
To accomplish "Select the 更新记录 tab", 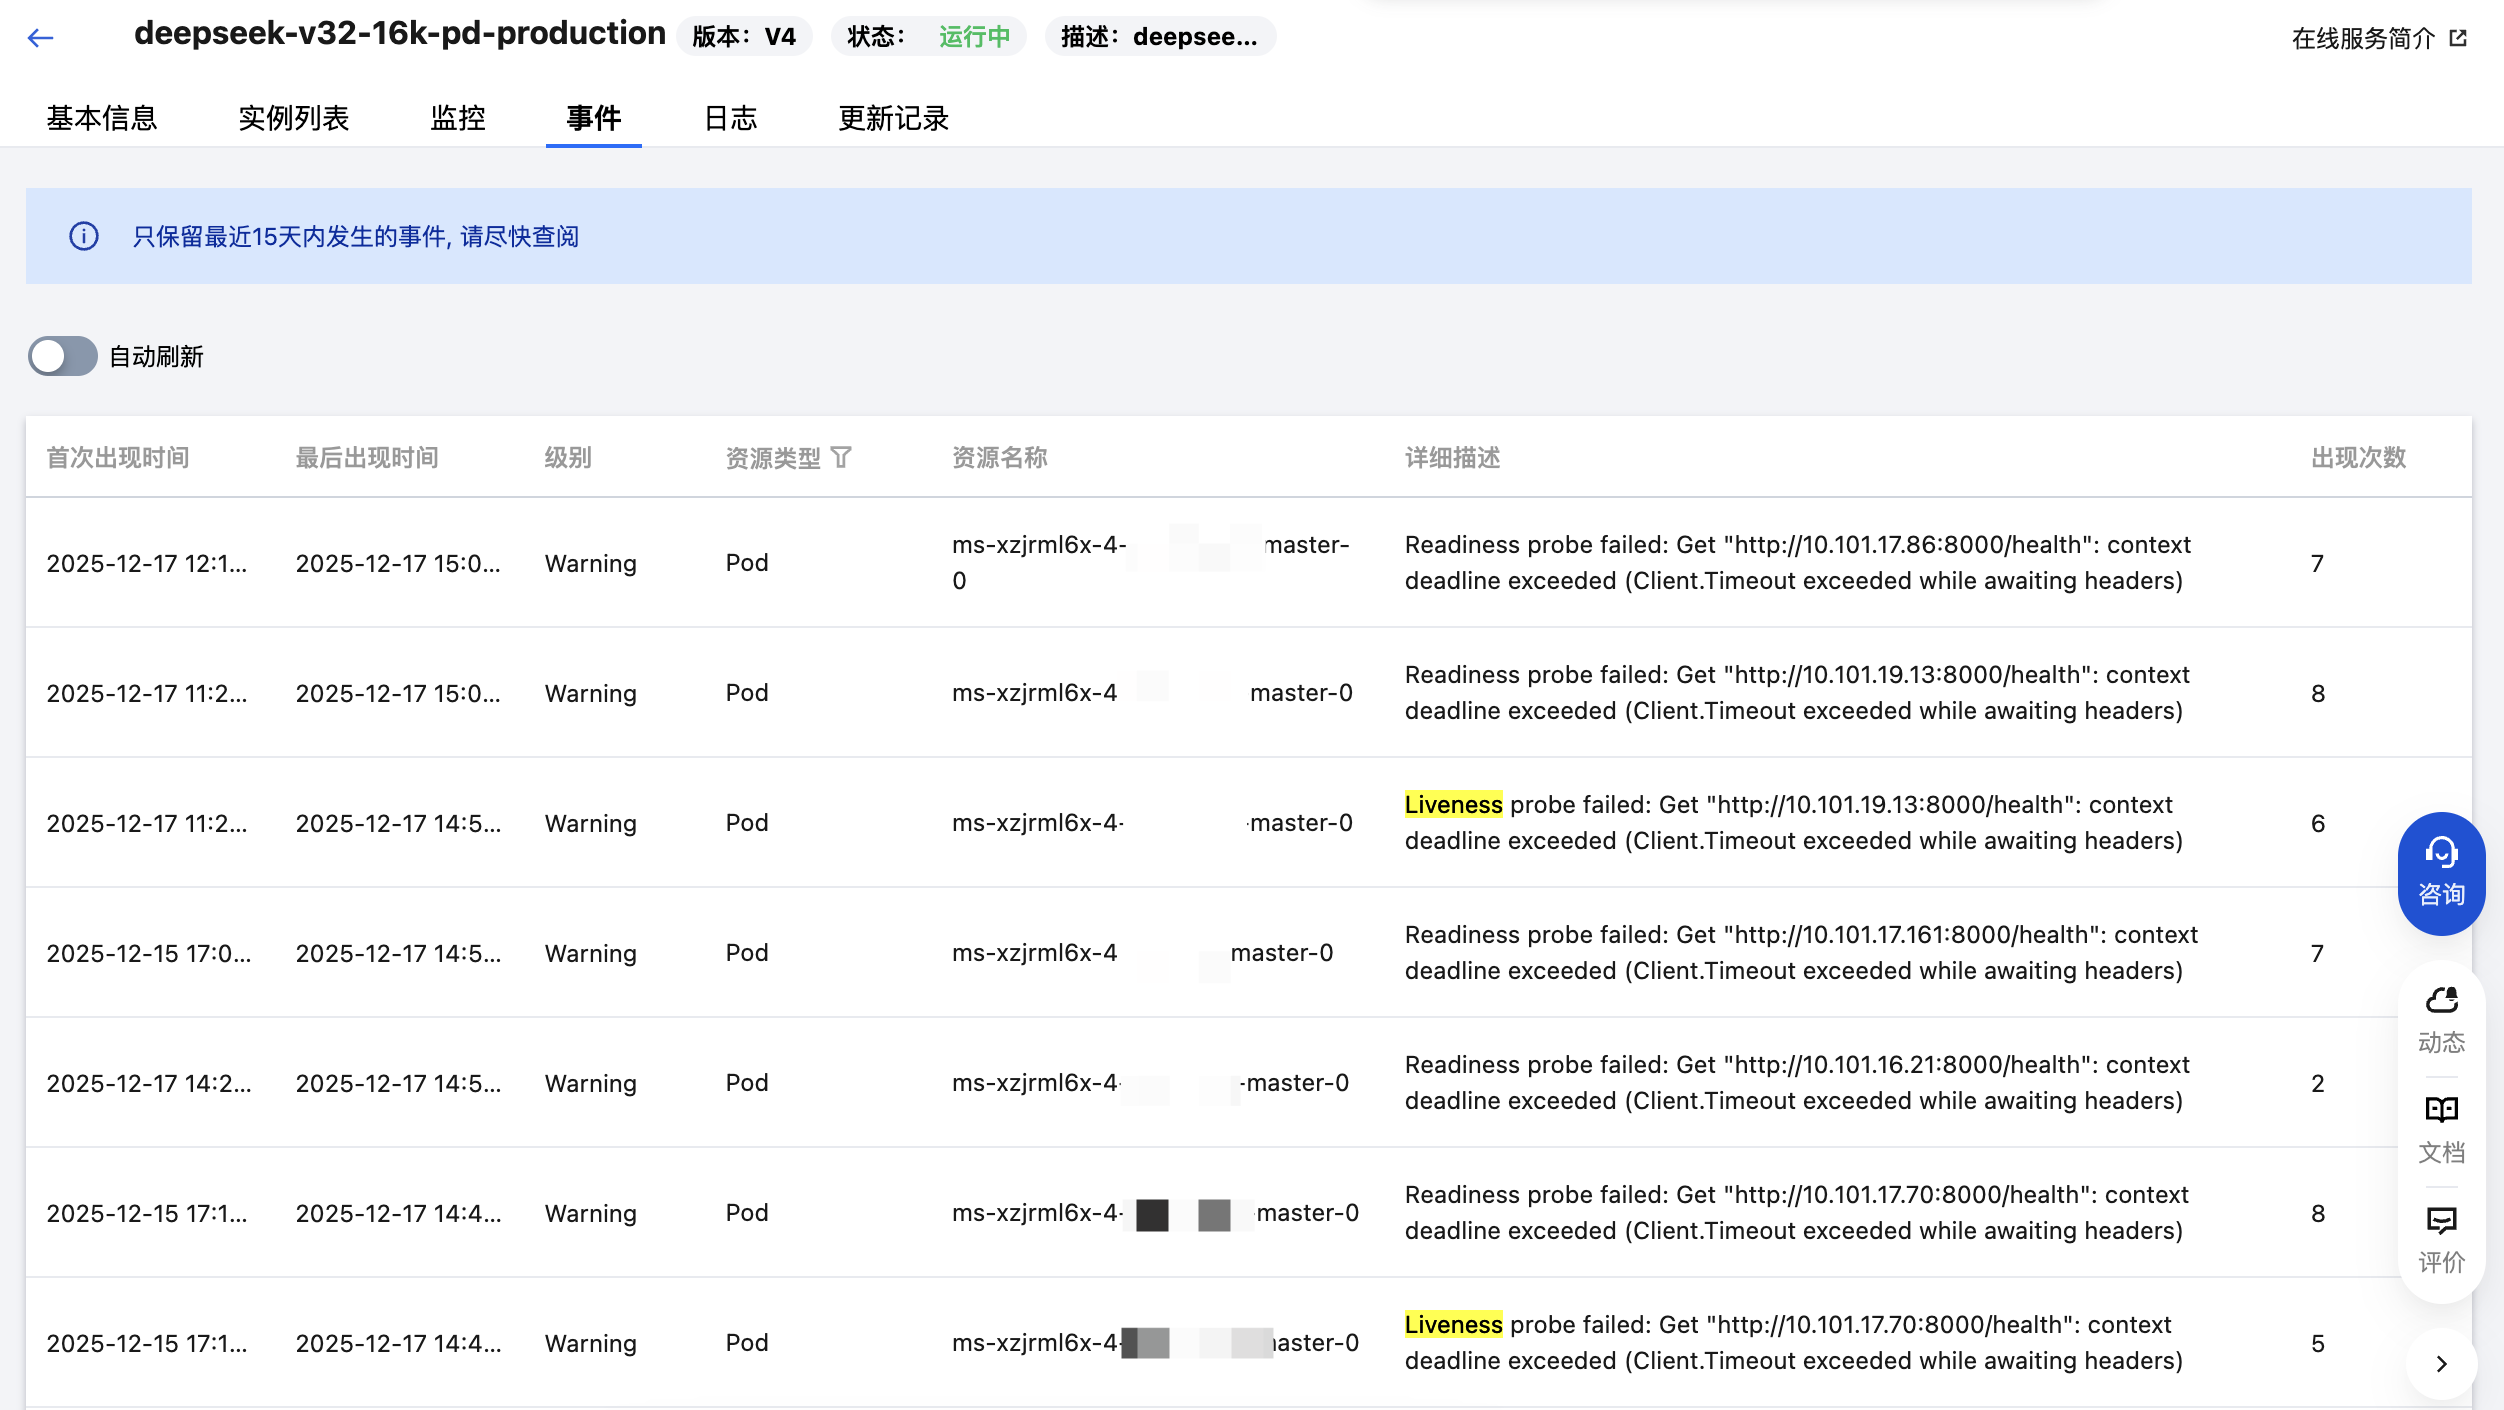I will point(893,118).
